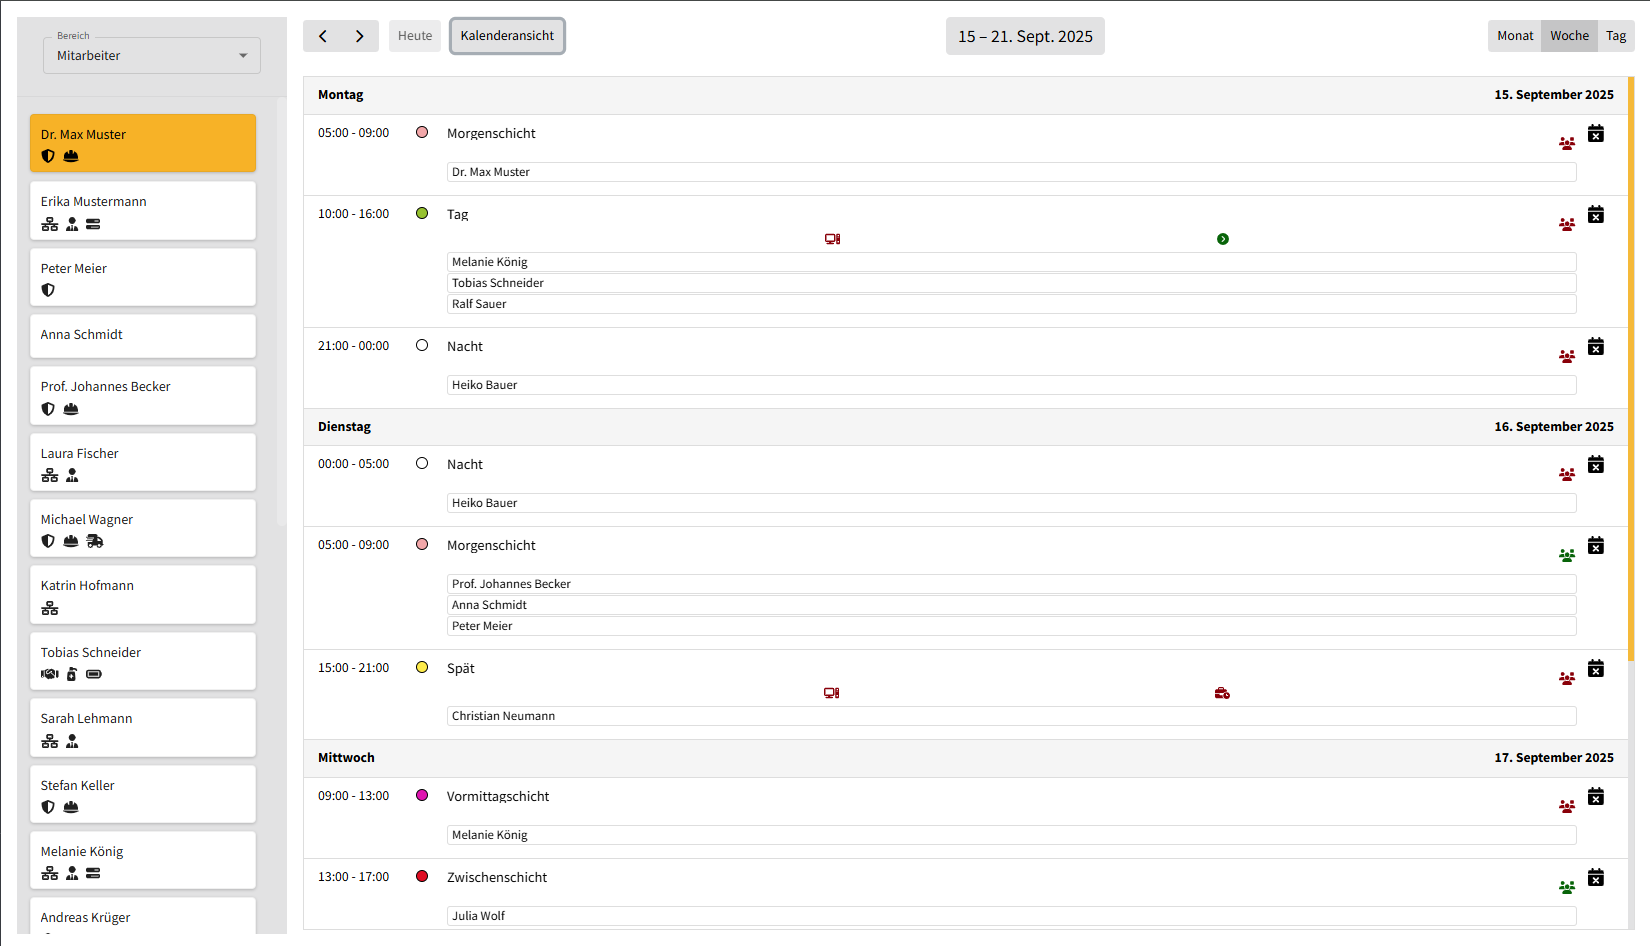1650x946 pixels.
Task: Click the calendar-cancel icon for Zwischenschicht
Action: point(1596,878)
